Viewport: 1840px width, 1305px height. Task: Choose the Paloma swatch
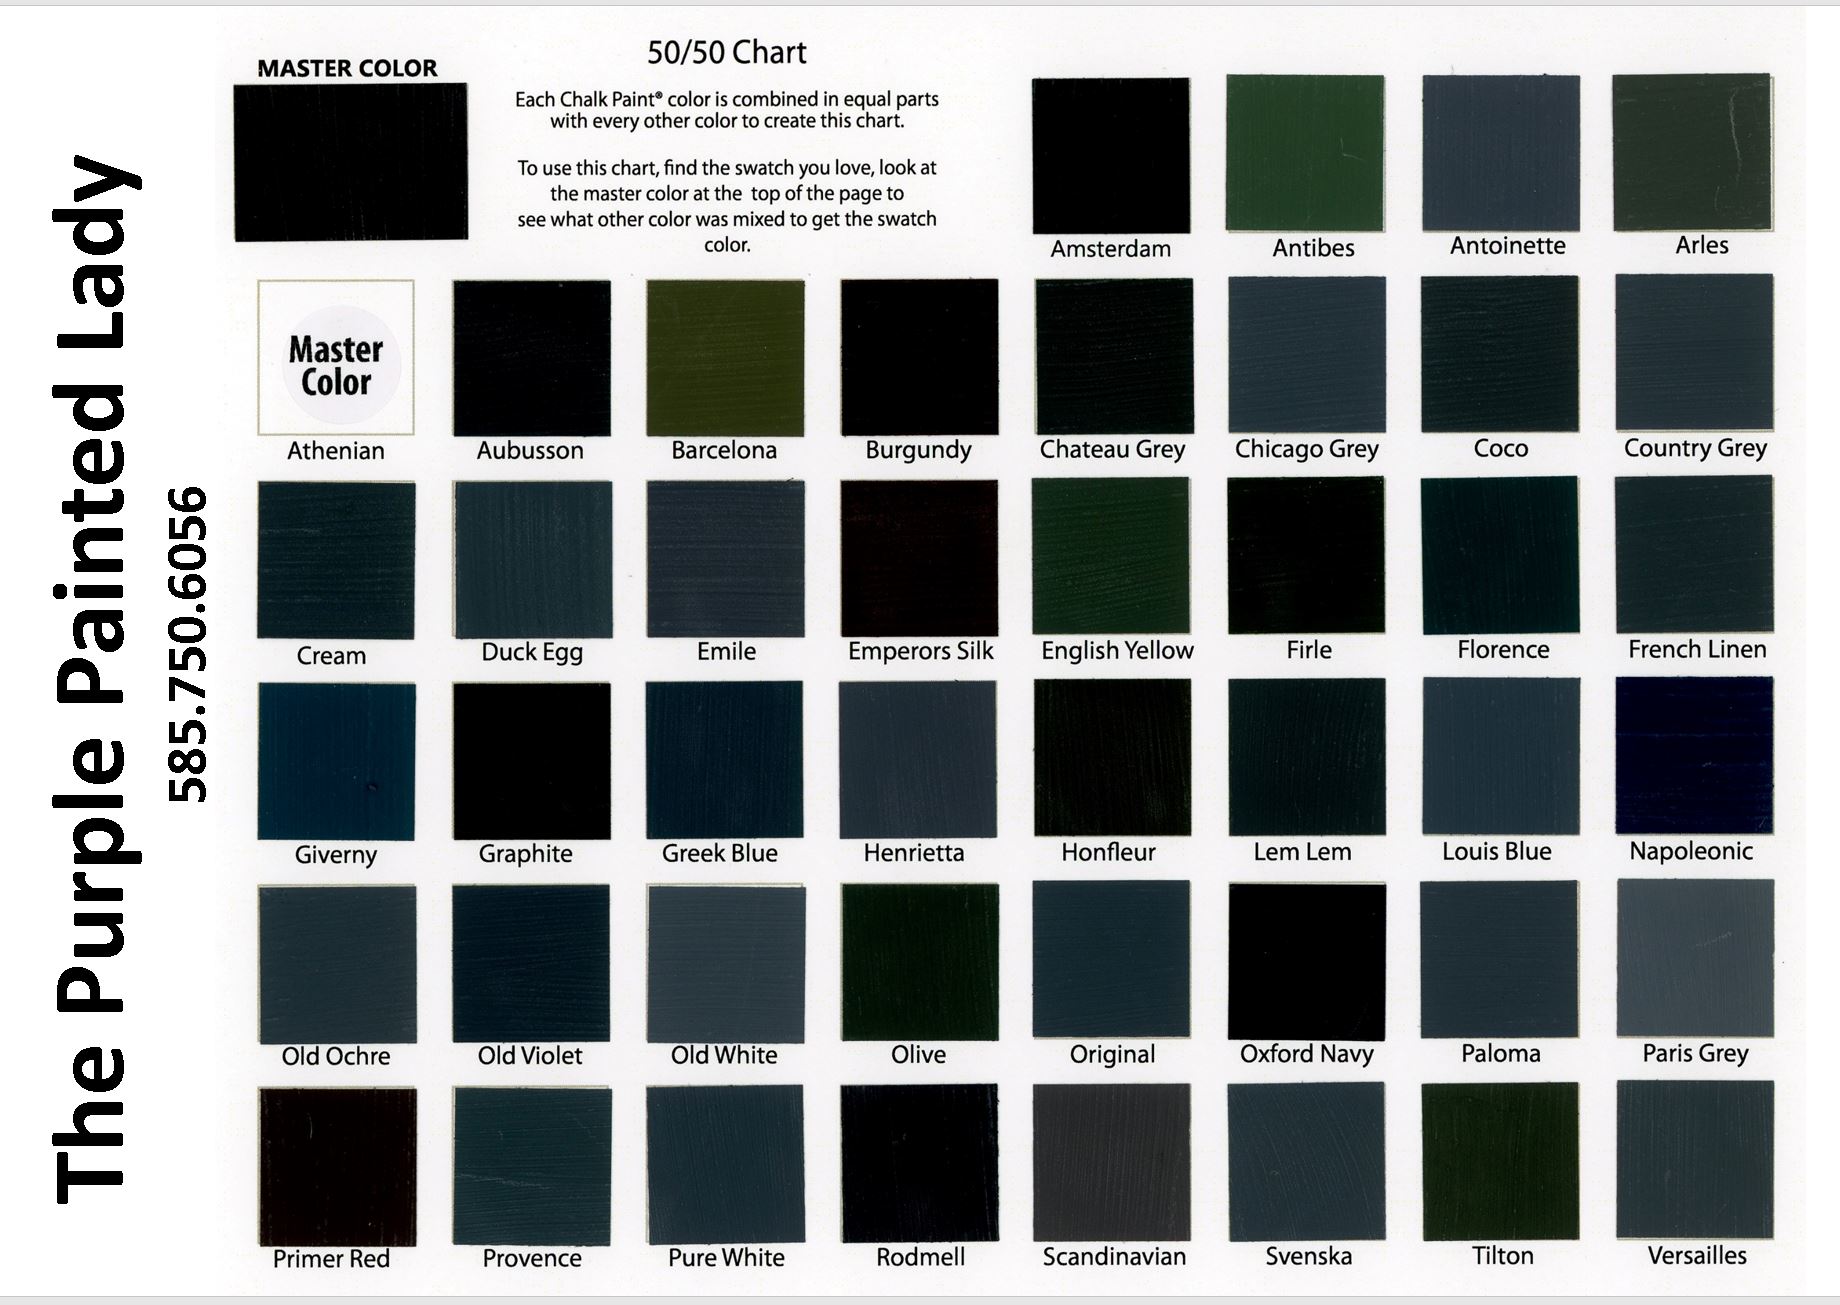pos(1500,960)
